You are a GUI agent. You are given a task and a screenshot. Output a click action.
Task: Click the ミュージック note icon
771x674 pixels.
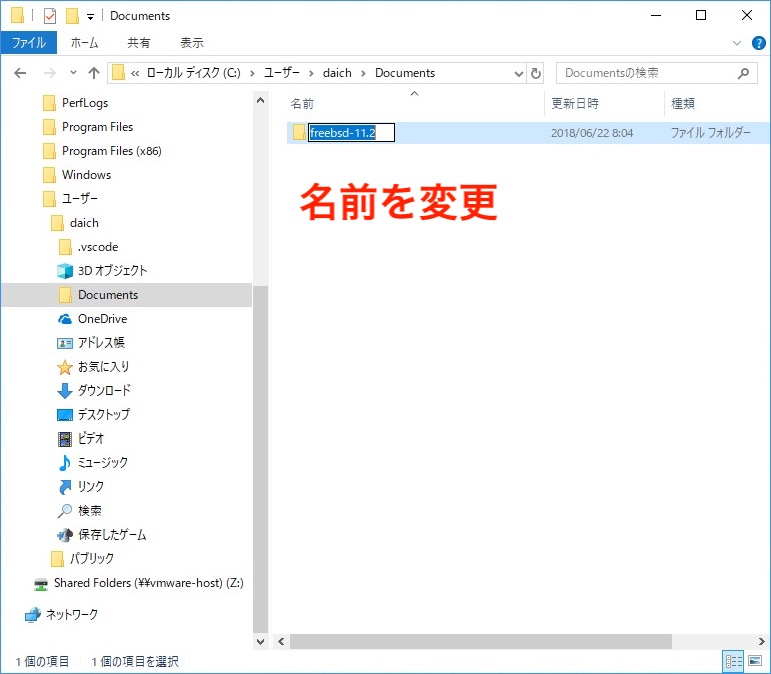(x=64, y=463)
